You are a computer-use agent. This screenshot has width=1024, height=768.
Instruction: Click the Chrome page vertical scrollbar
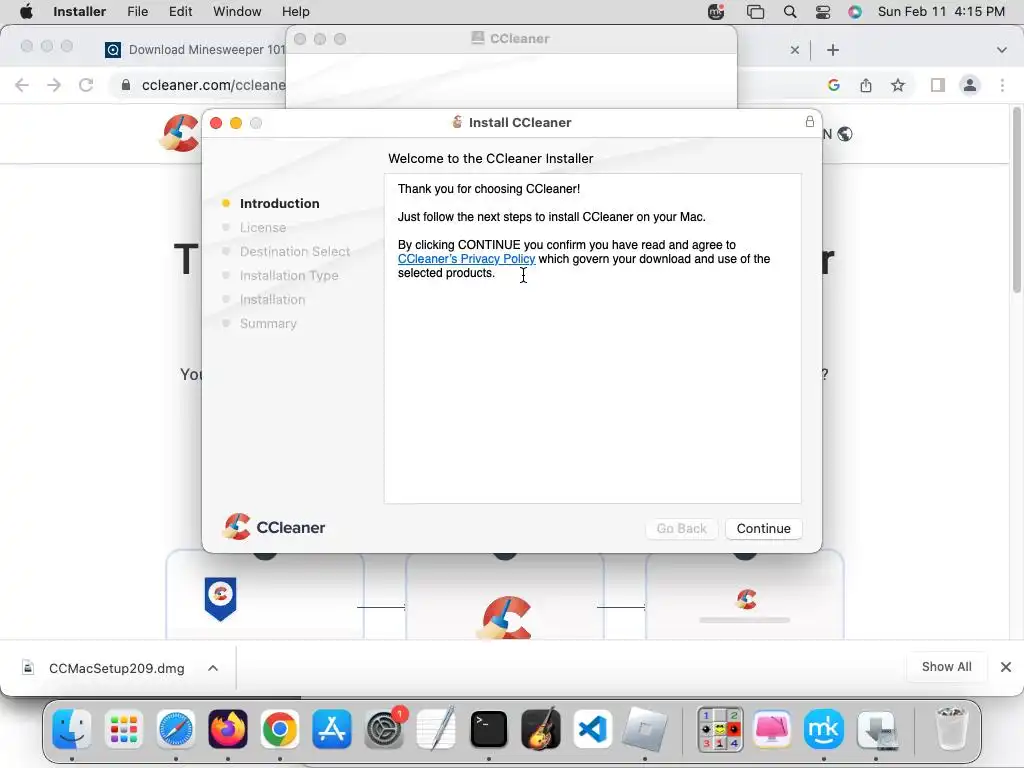1016,200
